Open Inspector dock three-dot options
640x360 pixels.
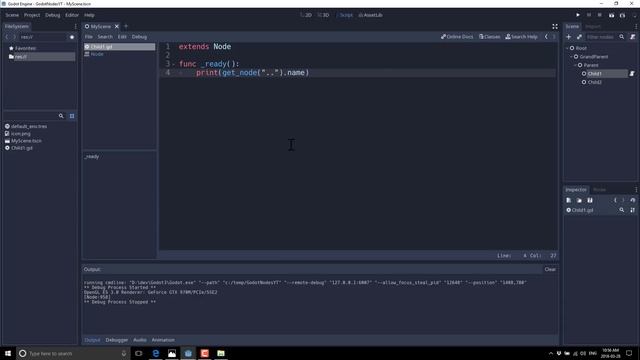pyautogui.click(x=636, y=190)
